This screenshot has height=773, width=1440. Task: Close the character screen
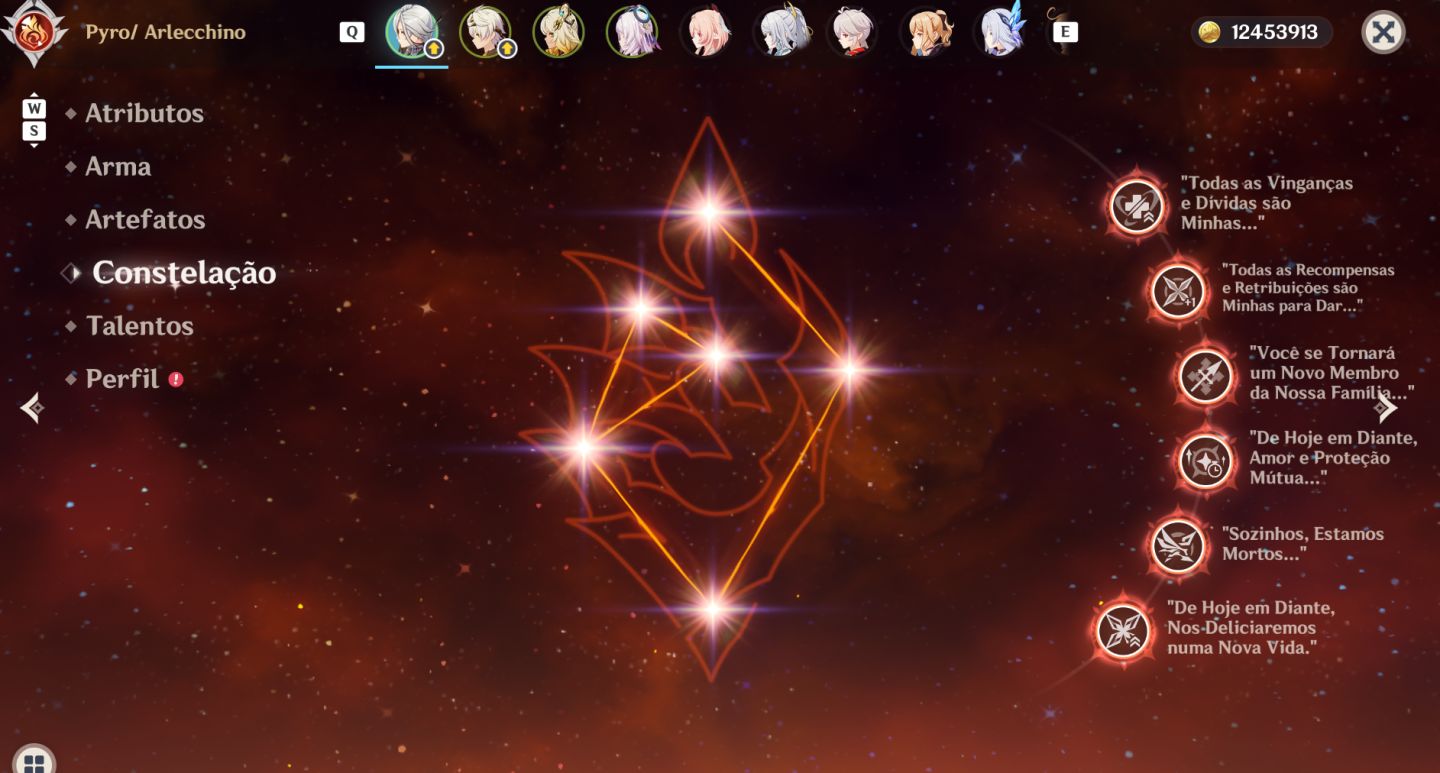point(1383,32)
